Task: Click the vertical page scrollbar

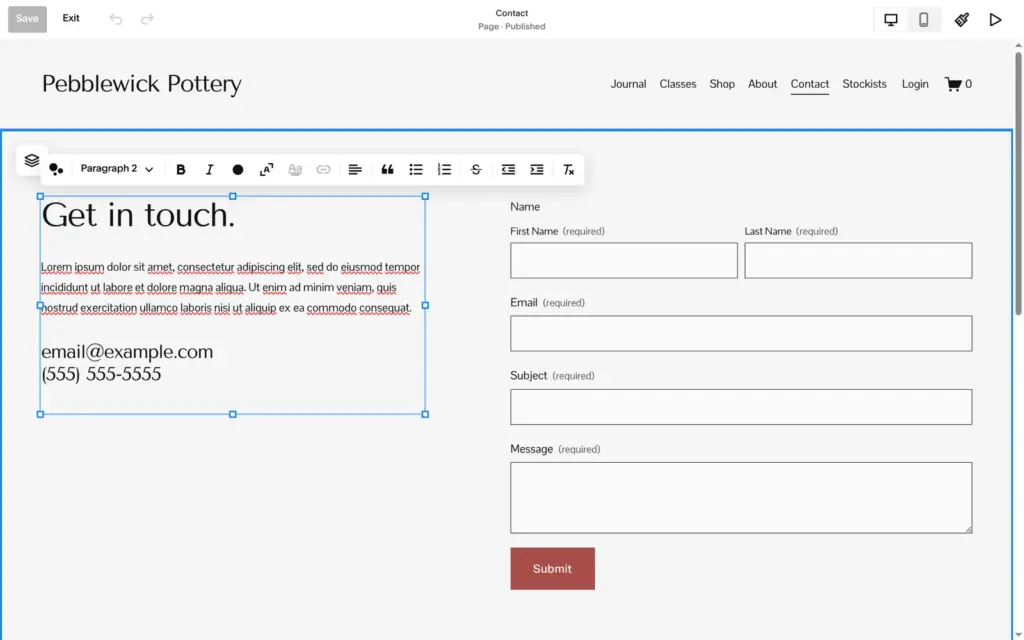Action: pyautogui.click(x=1018, y=183)
